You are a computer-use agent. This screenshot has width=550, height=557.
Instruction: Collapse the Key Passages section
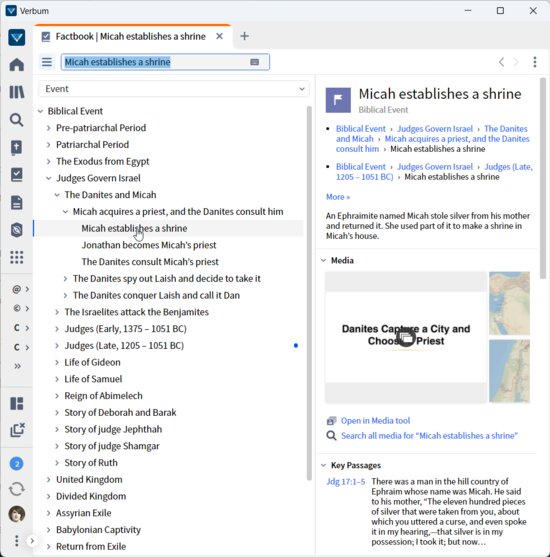pos(324,465)
